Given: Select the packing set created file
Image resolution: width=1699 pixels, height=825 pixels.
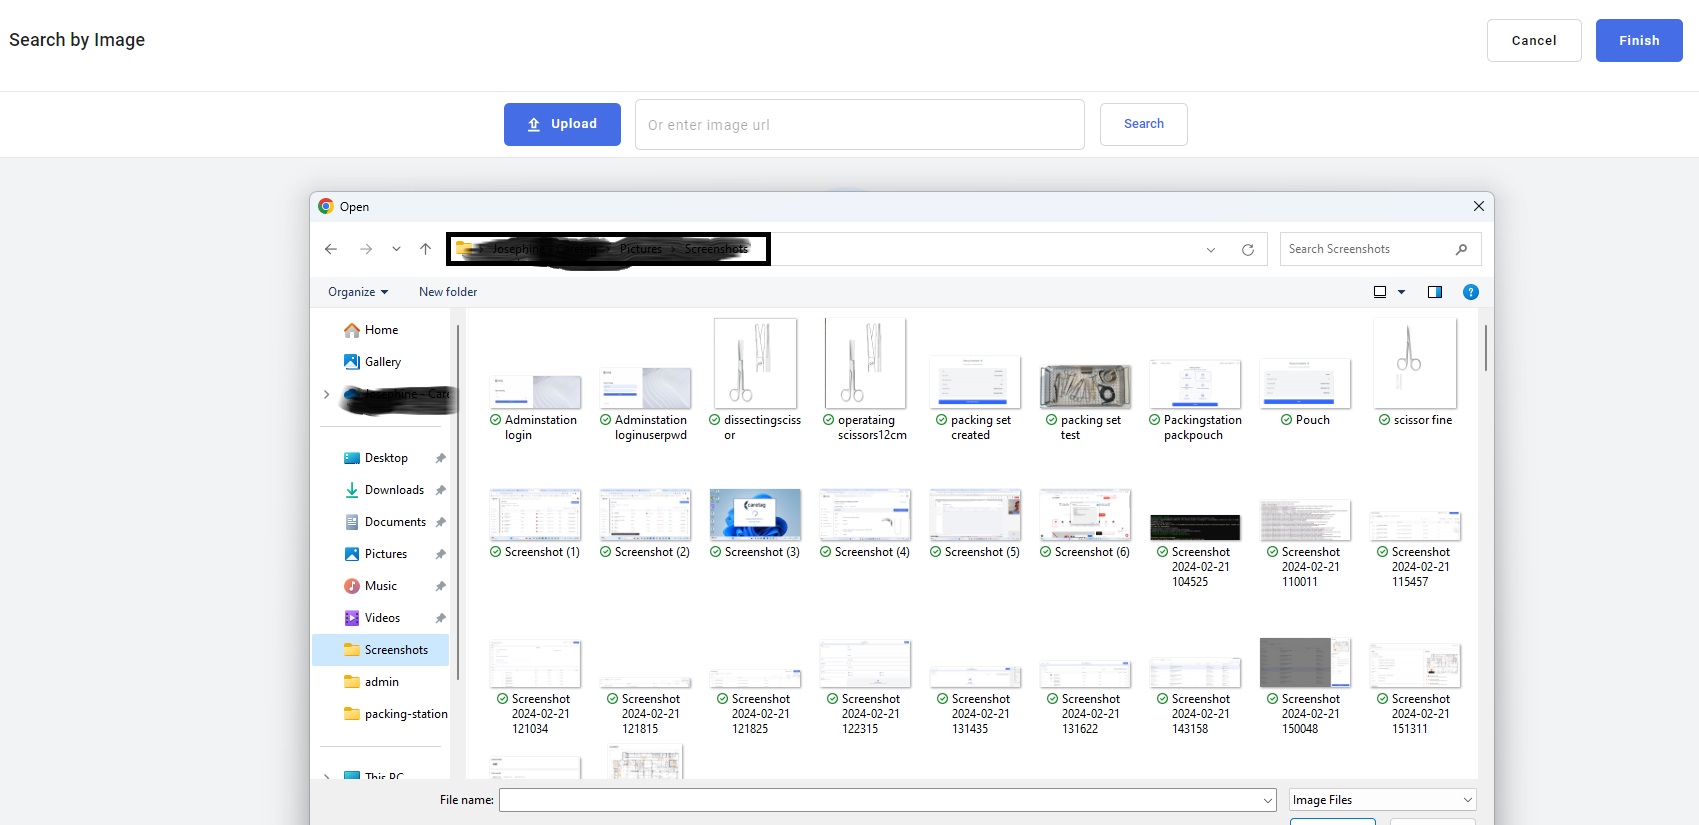Looking at the screenshot, I should [x=975, y=398].
